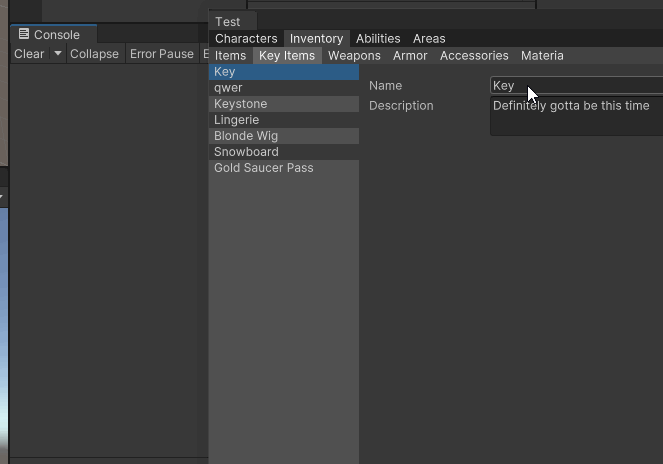The height and width of the screenshot is (464, 663).
Task: Toggle Collapse in the Console
Action: 94,54
